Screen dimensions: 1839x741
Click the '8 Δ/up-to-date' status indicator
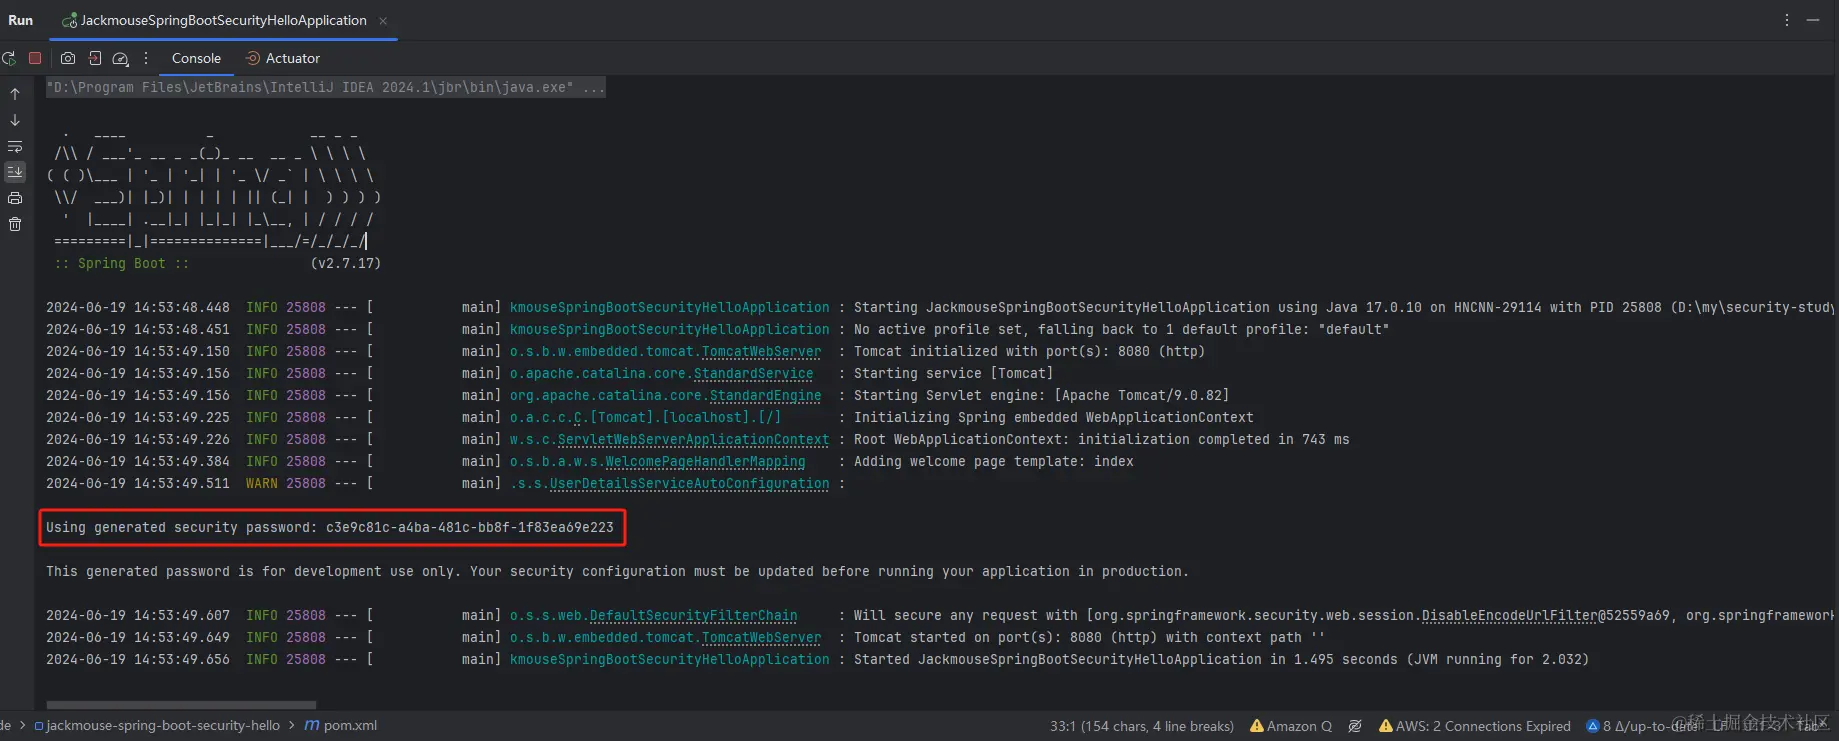click(1643, 726)
